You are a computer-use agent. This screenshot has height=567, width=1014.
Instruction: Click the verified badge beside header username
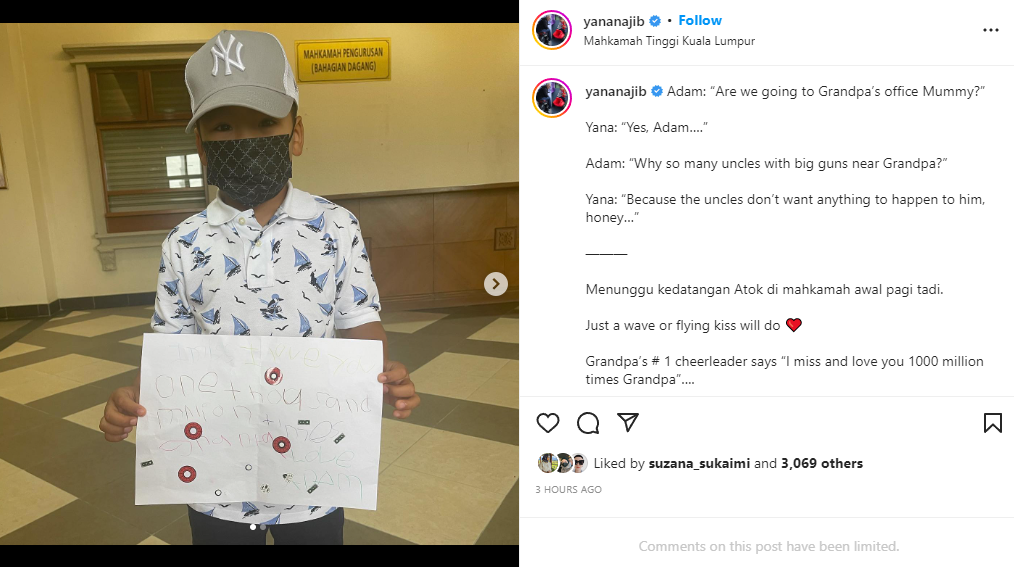click(654, 21)
